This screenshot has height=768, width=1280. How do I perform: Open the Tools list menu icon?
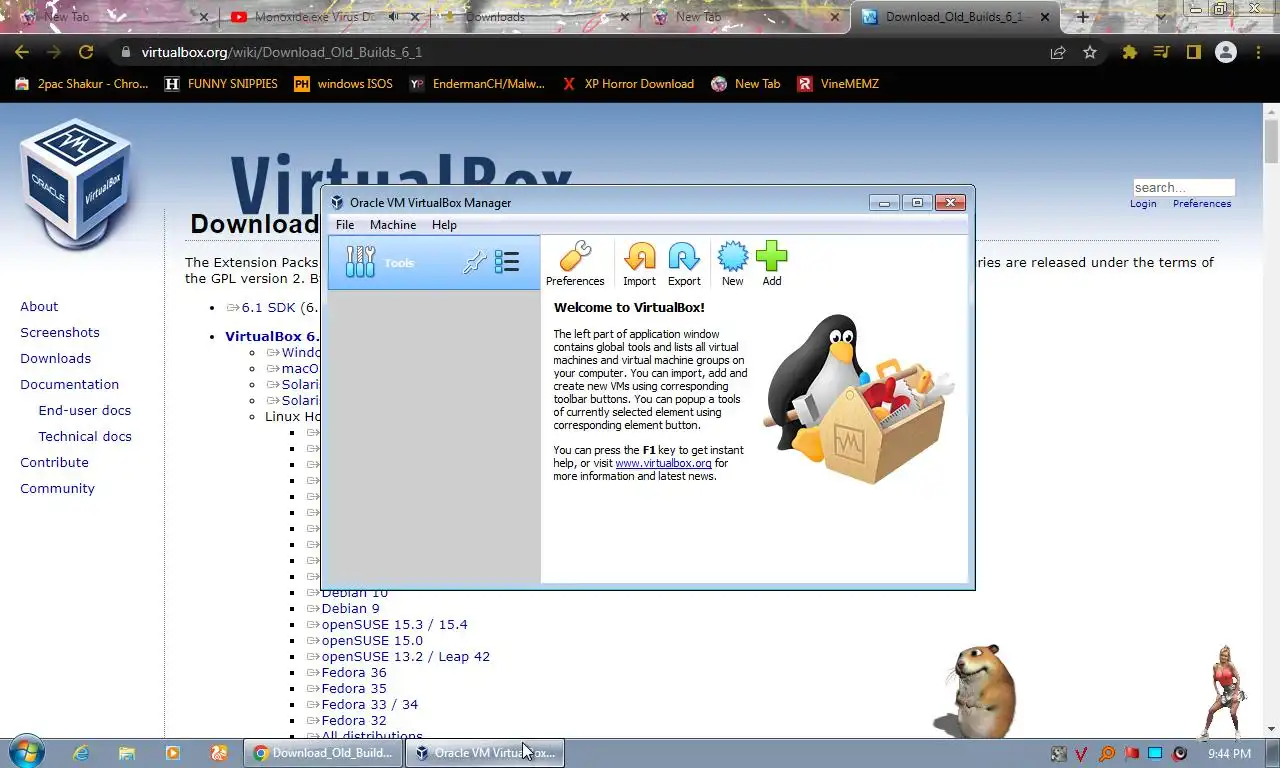[507, 263]
